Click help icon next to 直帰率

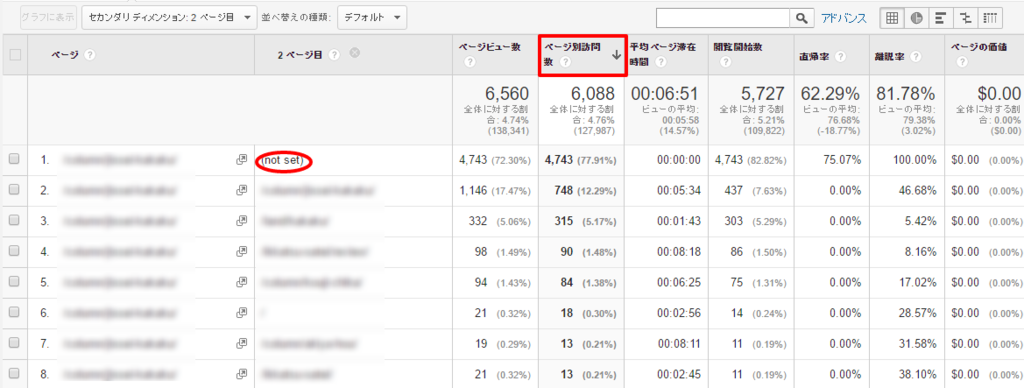click(x=840, y=57)
